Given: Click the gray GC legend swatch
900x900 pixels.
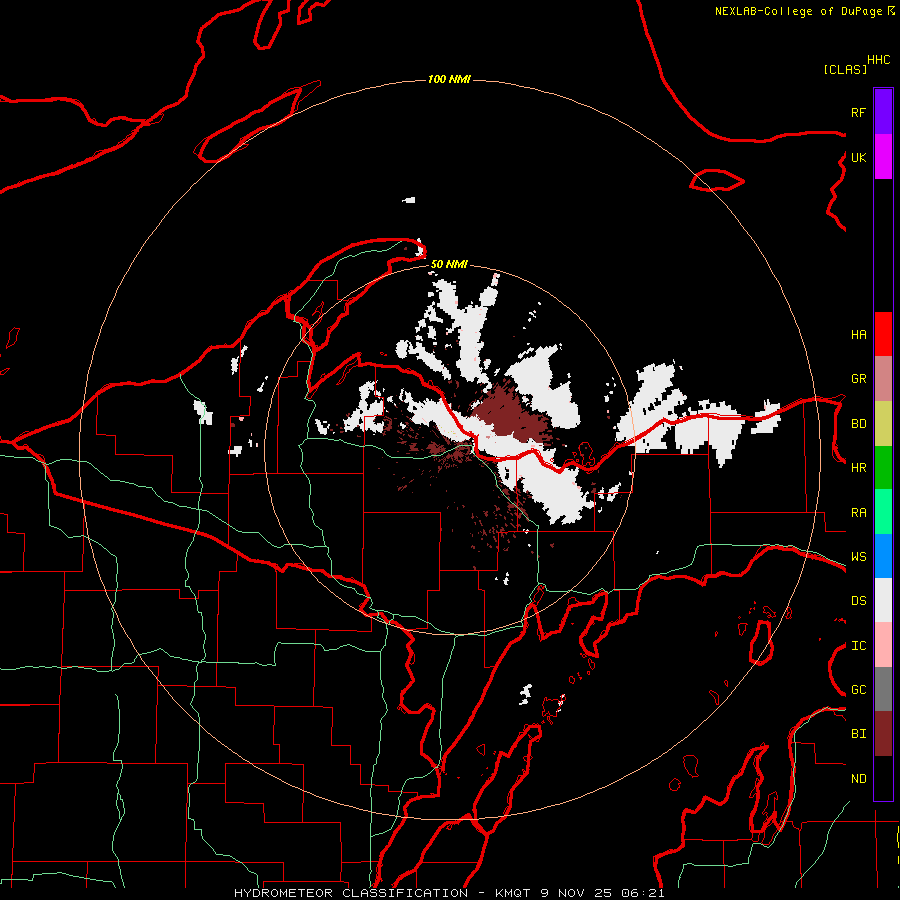Looking at the screenshot, I should click(883, 689).
